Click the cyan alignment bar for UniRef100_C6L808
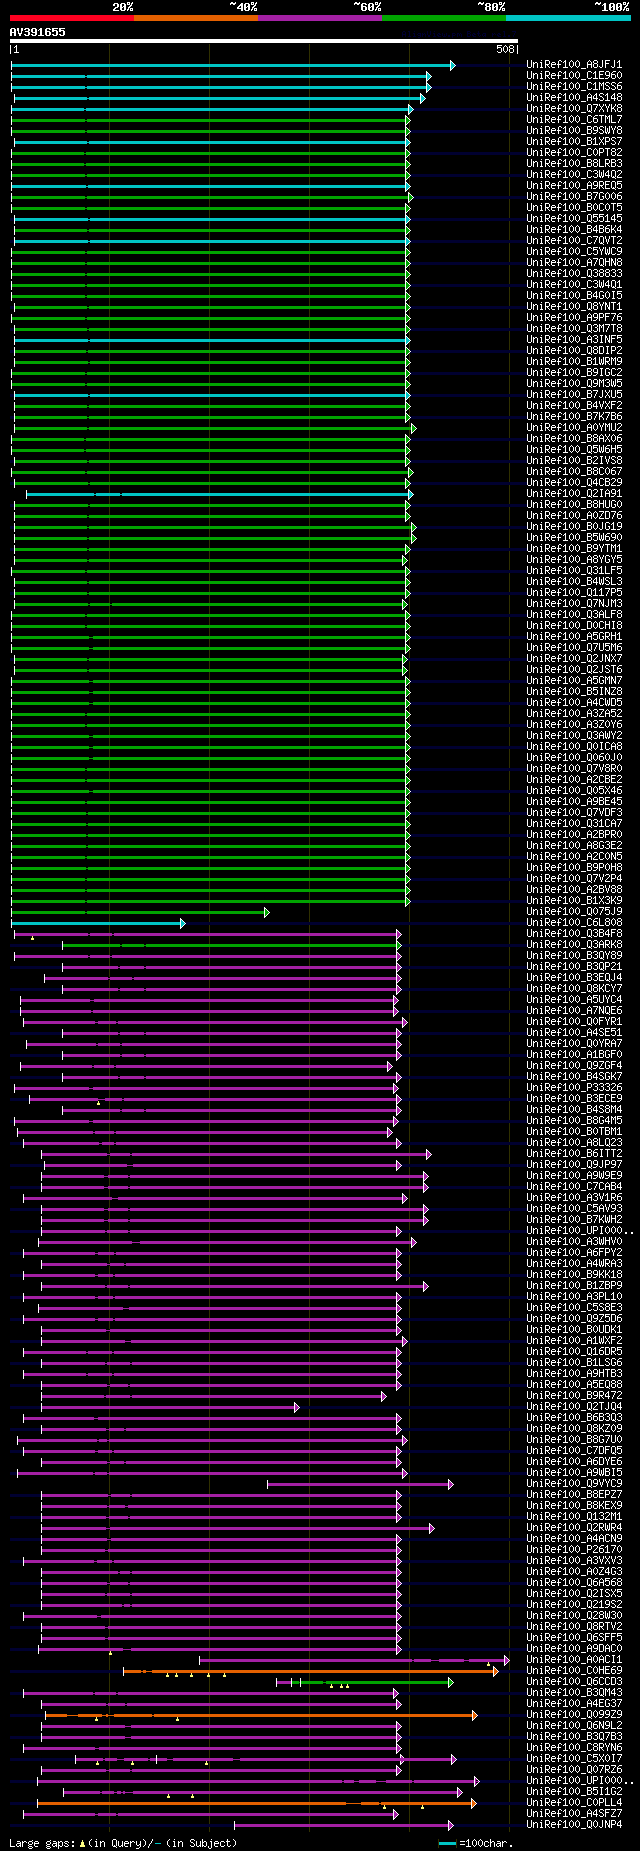The height and width of the screenshot is (1851, 640). [97, 923]
